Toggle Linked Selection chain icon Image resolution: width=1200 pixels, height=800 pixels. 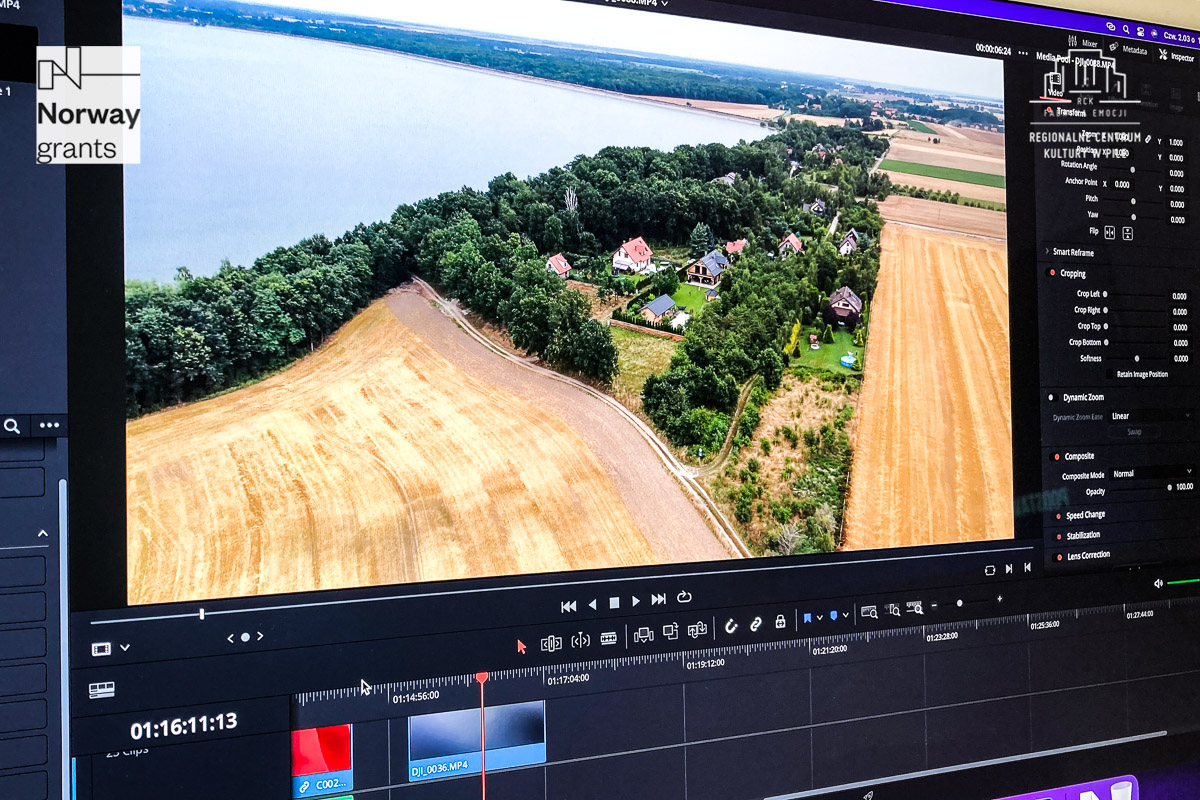(756, 624)
